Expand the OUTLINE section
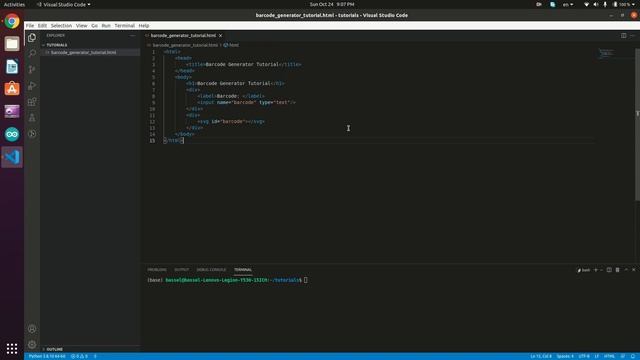This screenshot has height=360, width=640. point(54,349)
